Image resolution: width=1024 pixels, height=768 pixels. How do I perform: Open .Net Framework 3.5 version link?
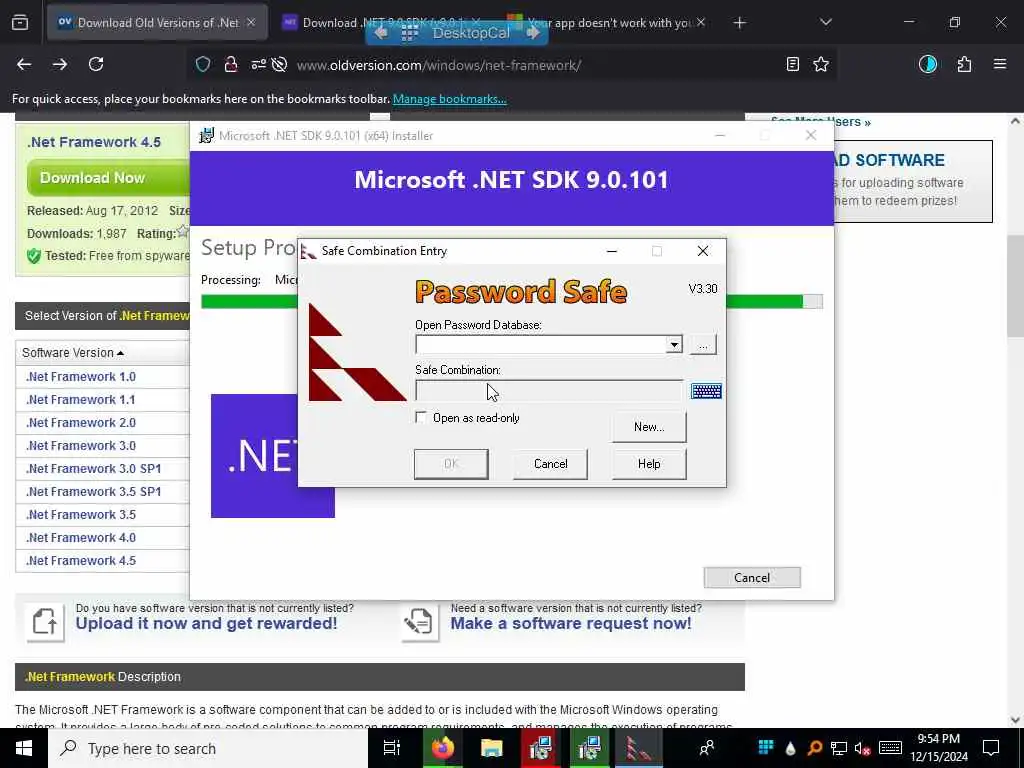81,515
